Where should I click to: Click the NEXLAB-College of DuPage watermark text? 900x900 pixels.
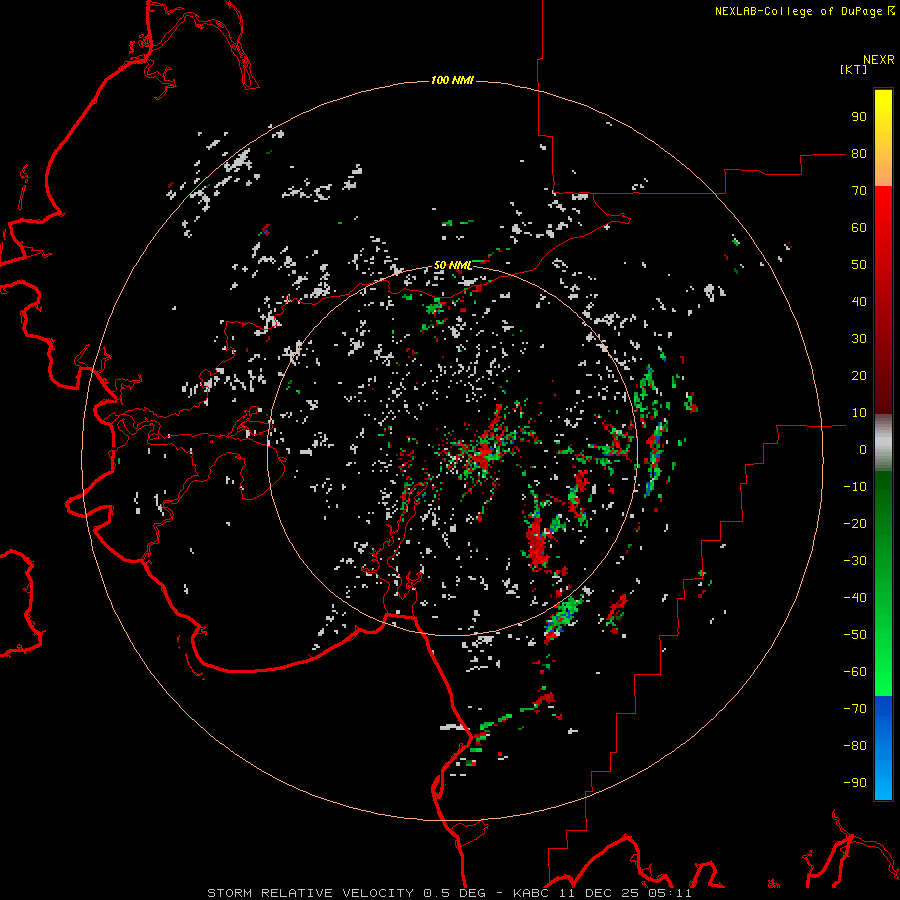coord(804,11)
